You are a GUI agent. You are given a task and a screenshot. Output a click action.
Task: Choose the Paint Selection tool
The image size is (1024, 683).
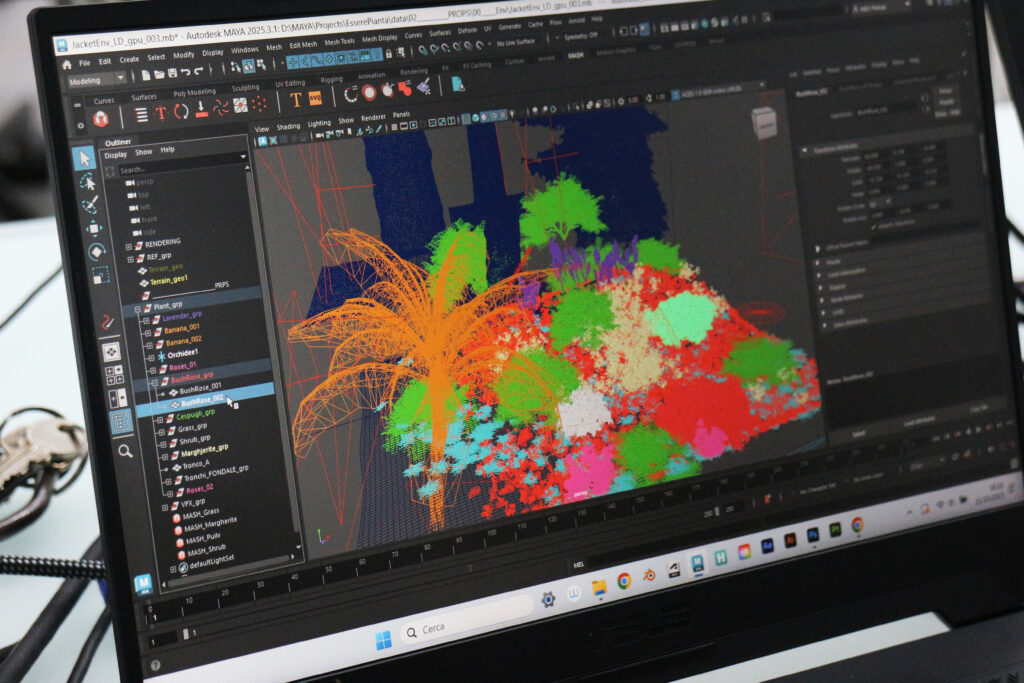click(x=90, y=205)
